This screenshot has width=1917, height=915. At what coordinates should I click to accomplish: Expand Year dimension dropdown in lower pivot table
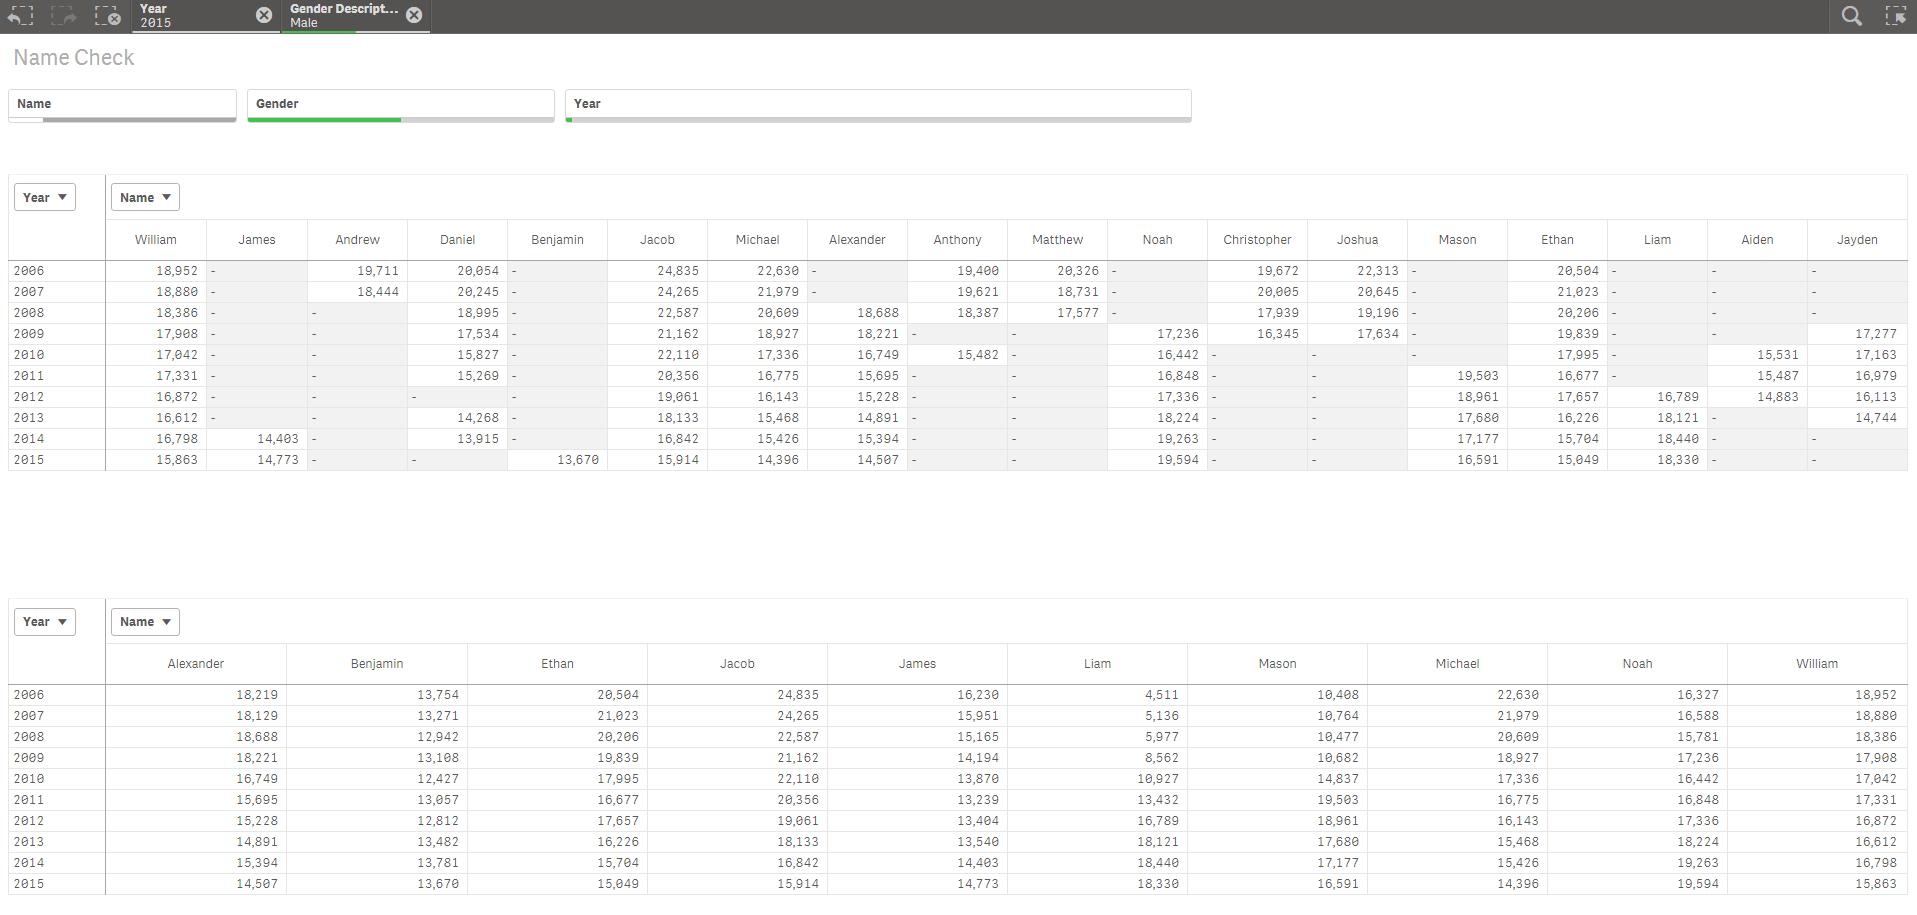point(45,622)
